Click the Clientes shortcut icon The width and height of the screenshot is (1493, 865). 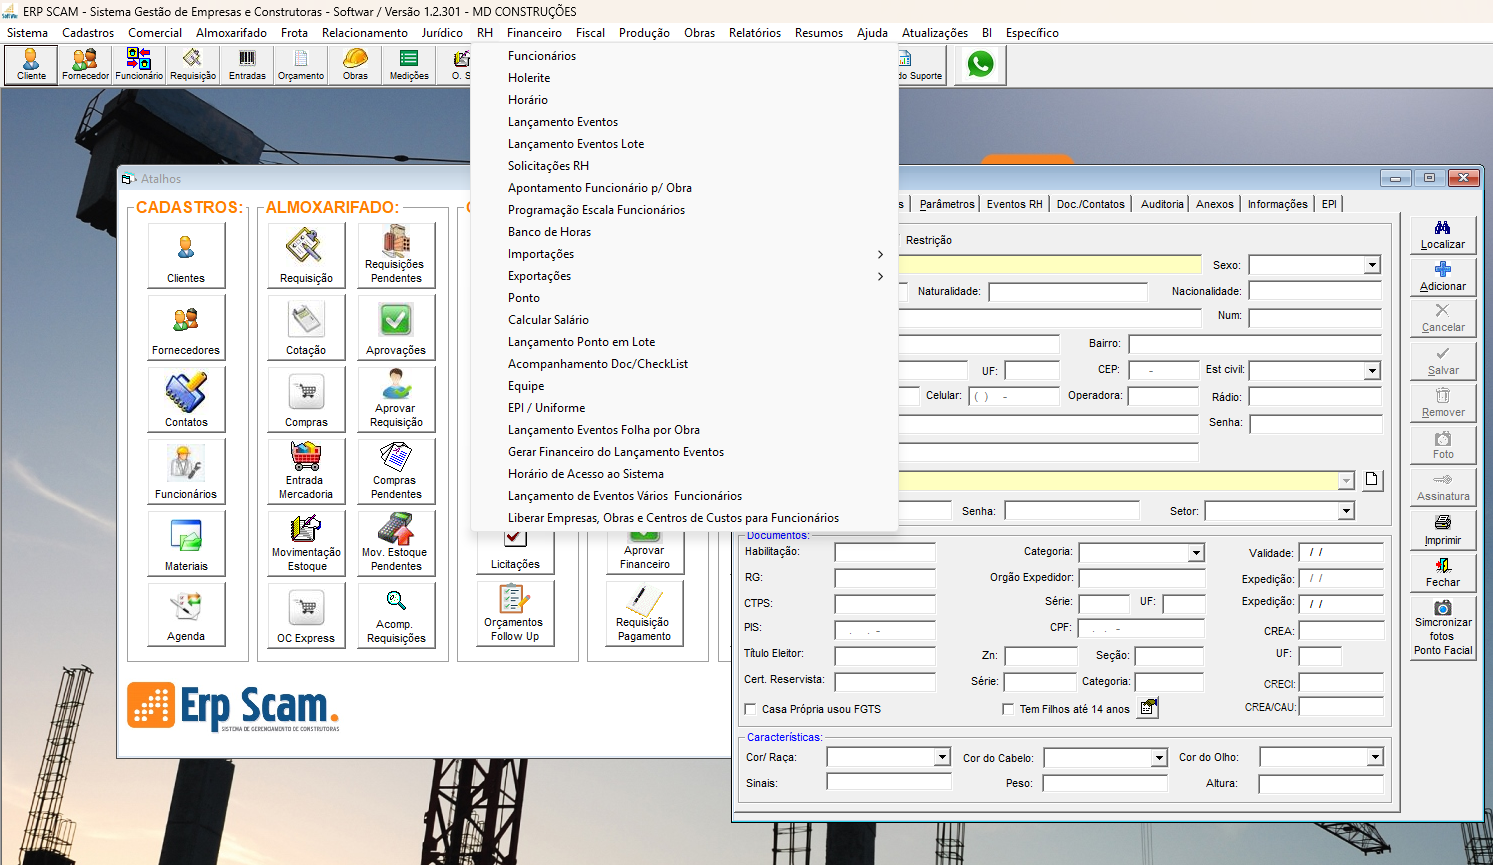(x=186, y=256)
